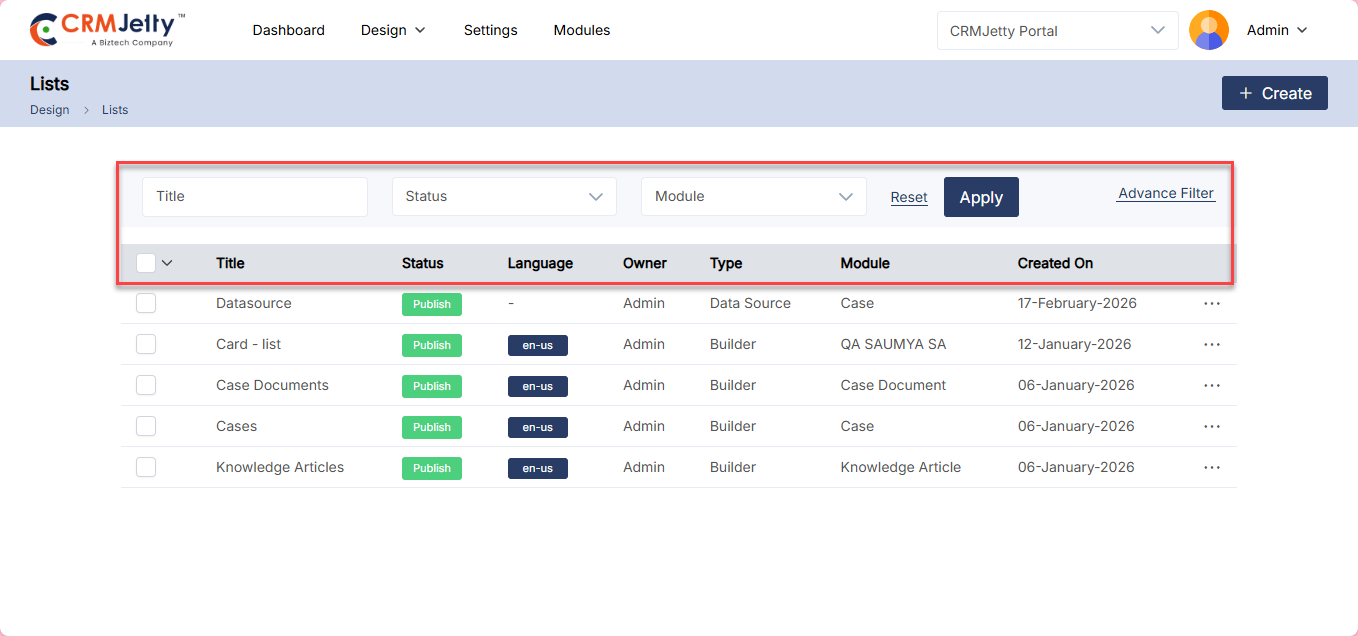The height and width of the screenshot is (636, 1358).
Task: Select the Knowledge Articles row checkbox
Action: click(x=146, y=467)
